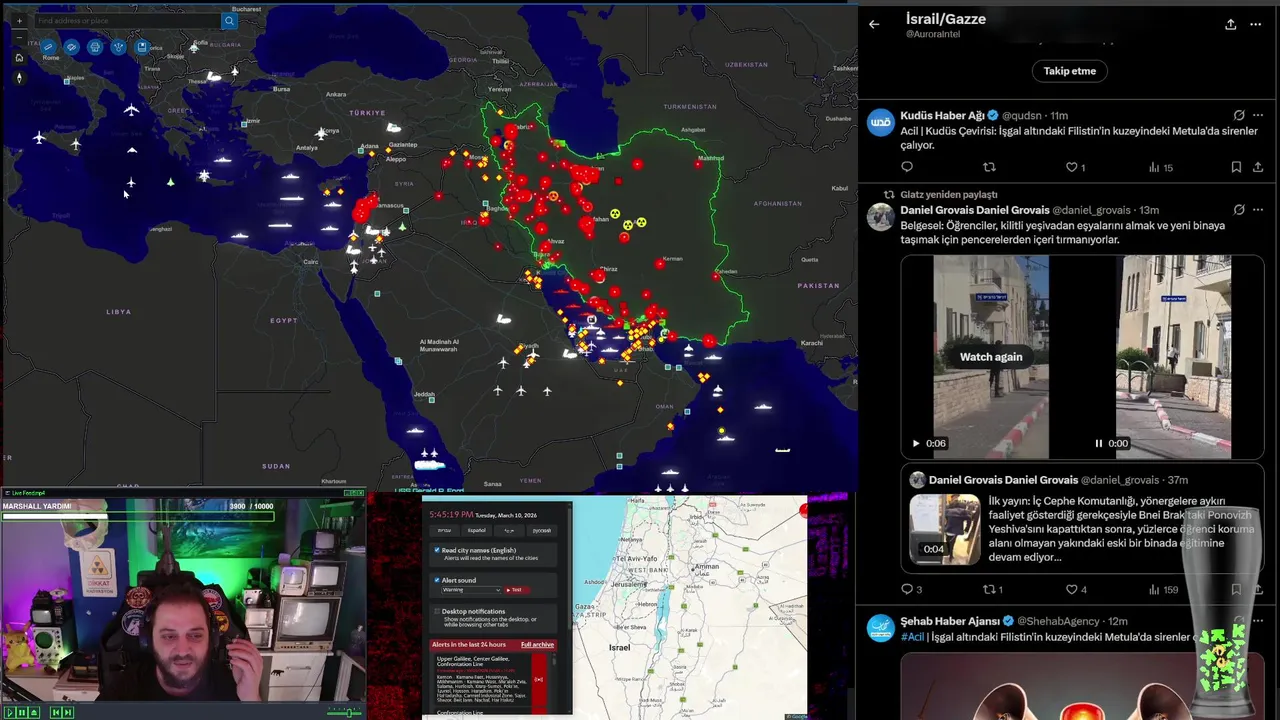Viewport: 1280px width, 720px height.
Task: Open the quoted tweet 0:04 video thumbnail
Action: [x=945, y=529]
